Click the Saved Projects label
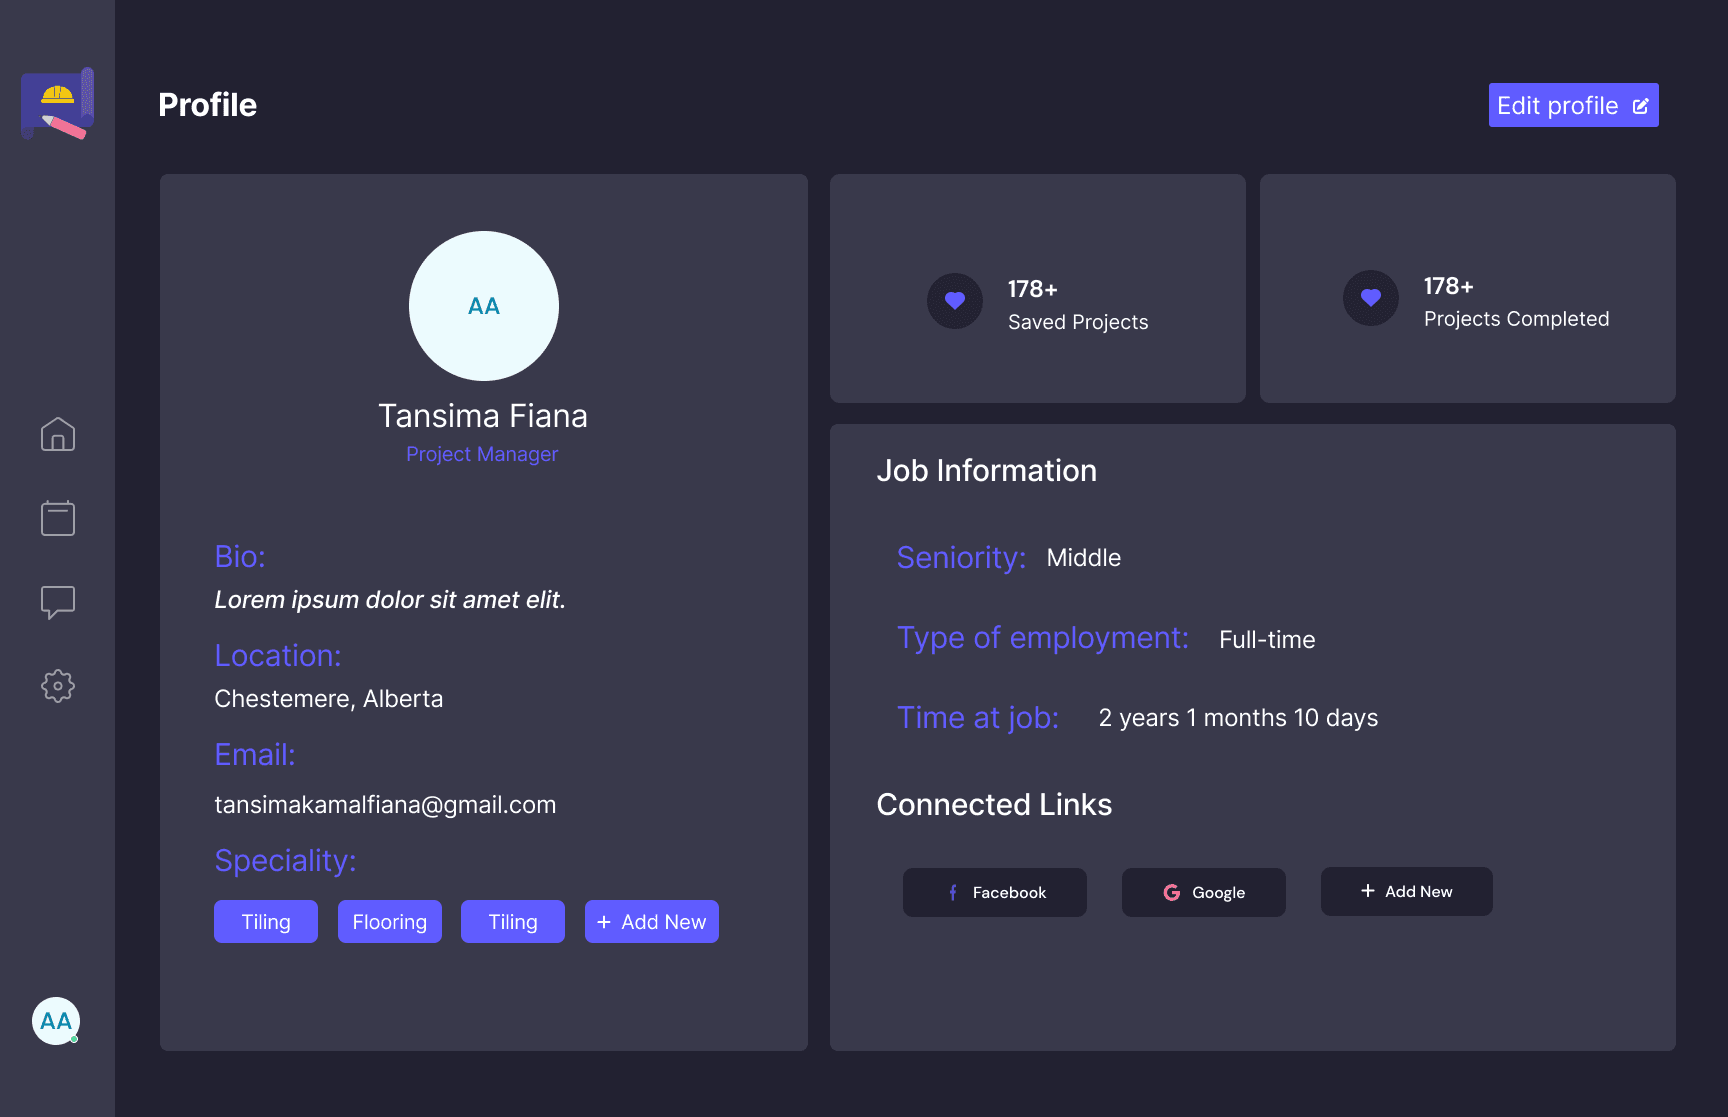This screenshot has height=1117, width=1728. [x=1078, y=322]
